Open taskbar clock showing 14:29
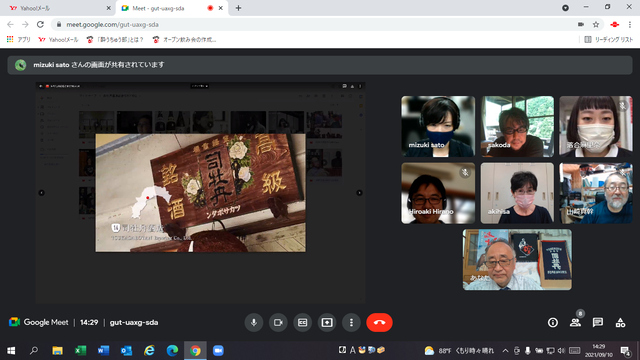Viewport: 640px width, 360px height. coord(599,351)
